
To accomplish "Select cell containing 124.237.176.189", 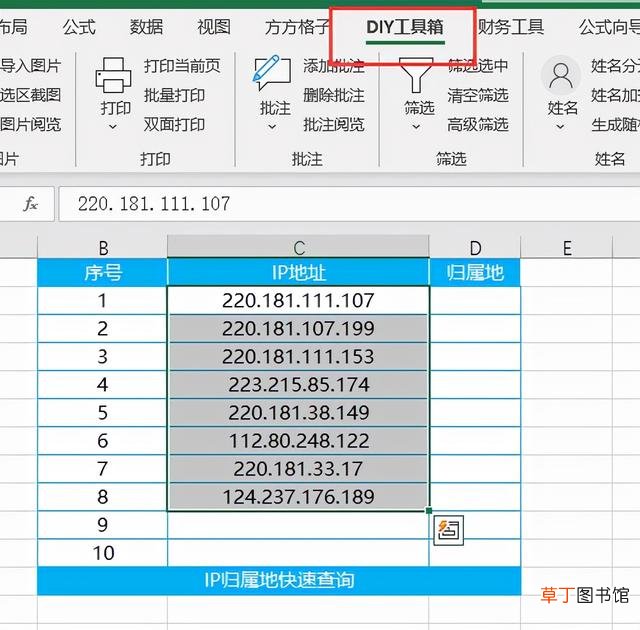I will [298, 497].
